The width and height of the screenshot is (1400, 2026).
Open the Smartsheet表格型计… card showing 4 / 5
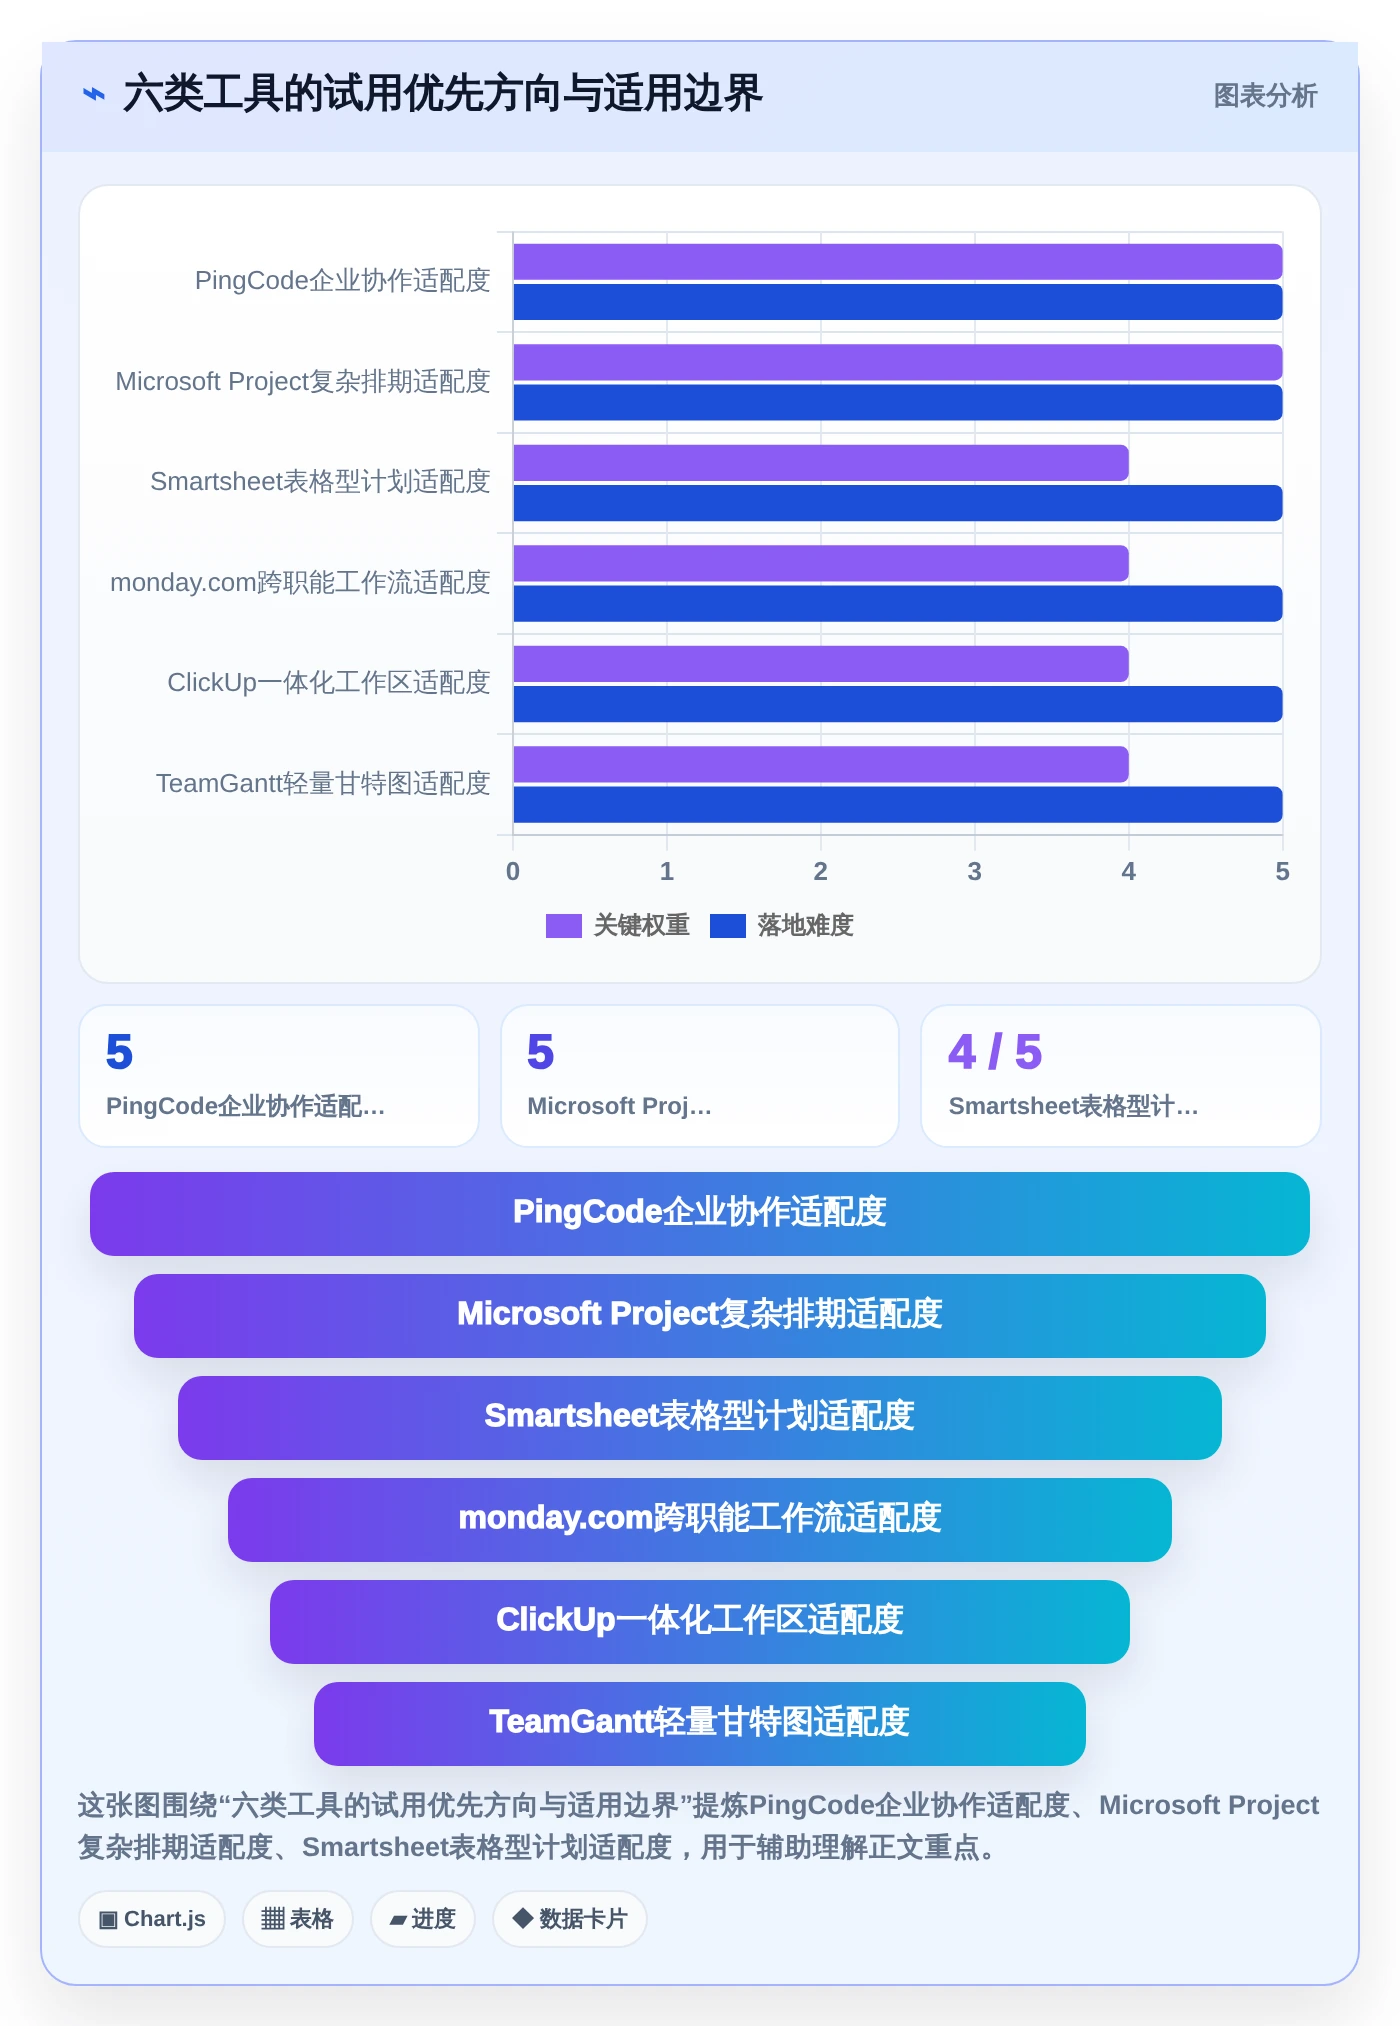1121,1076
